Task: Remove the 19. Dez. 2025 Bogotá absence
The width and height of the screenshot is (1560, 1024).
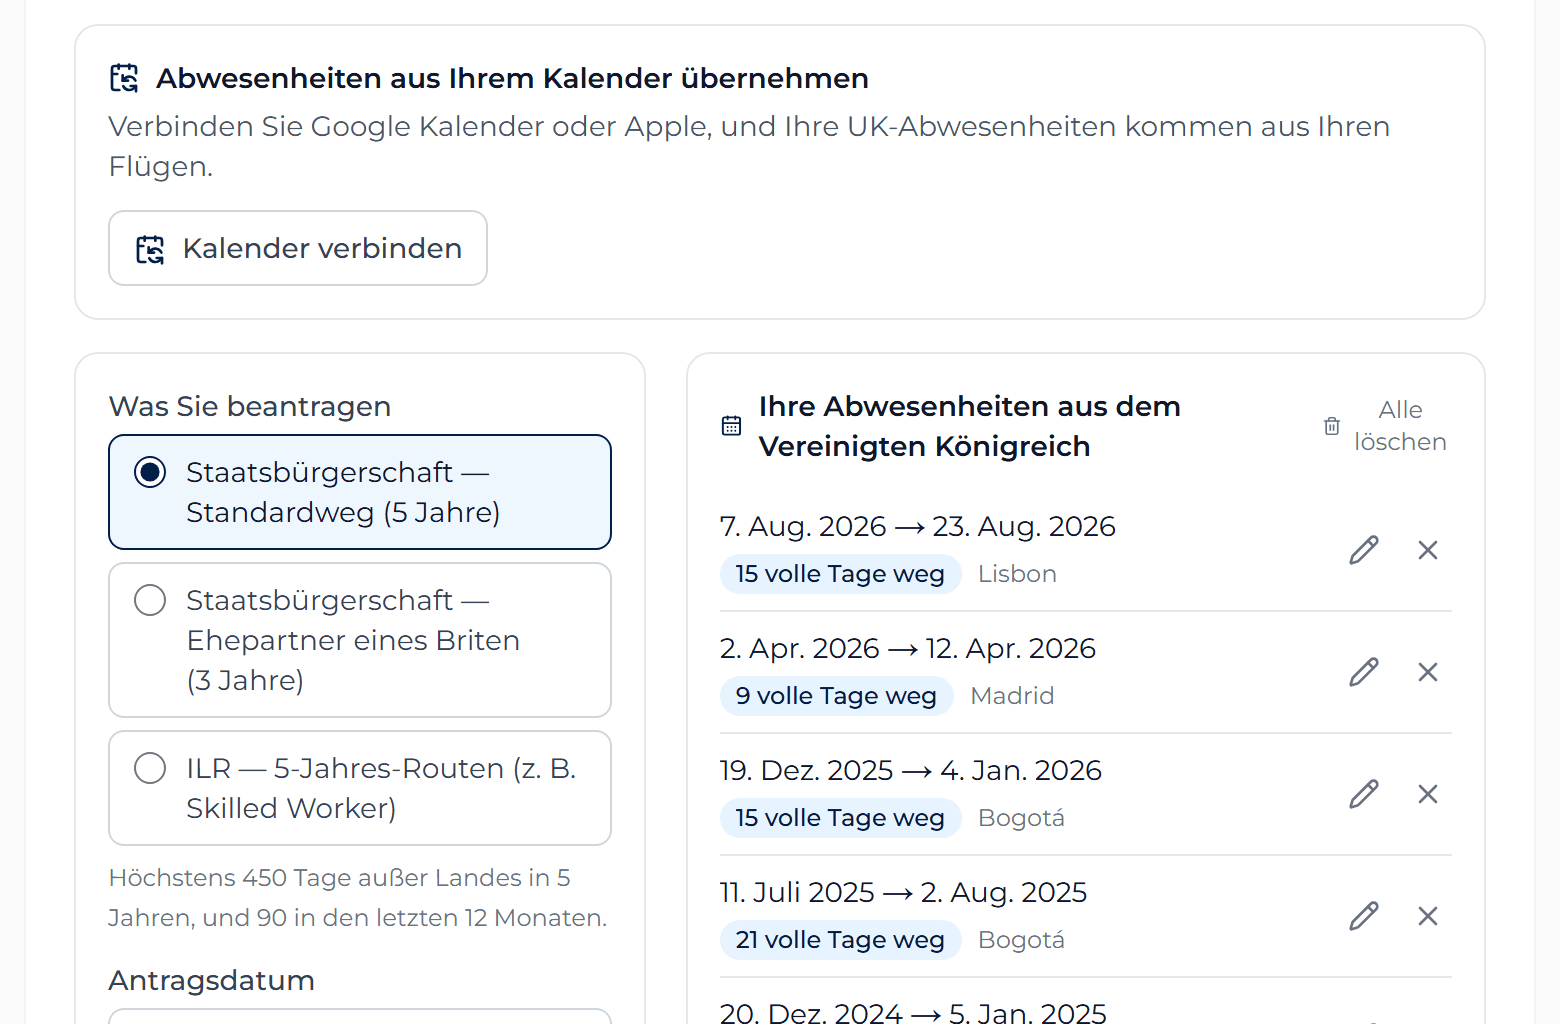Action: point(1428,794)
